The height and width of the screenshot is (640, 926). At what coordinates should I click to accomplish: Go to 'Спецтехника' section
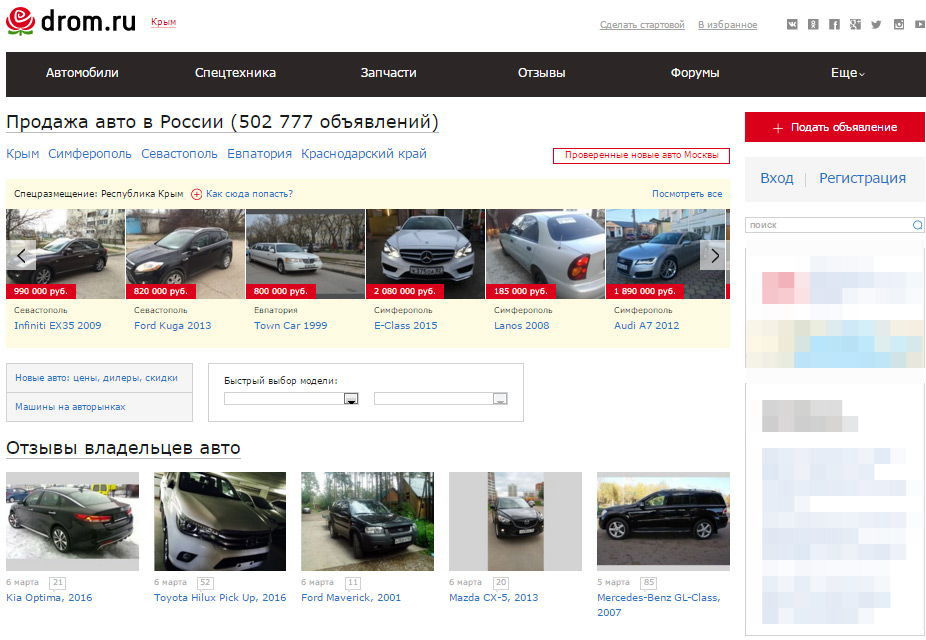[235, 73]
